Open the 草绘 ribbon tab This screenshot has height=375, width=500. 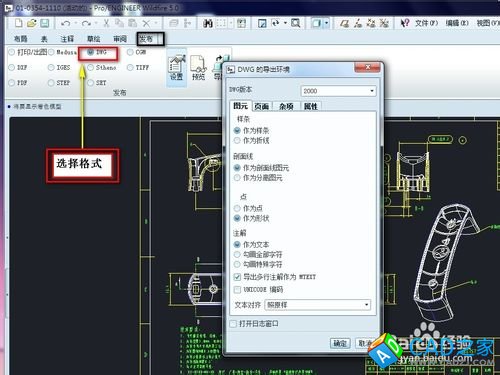coord(94,39)
